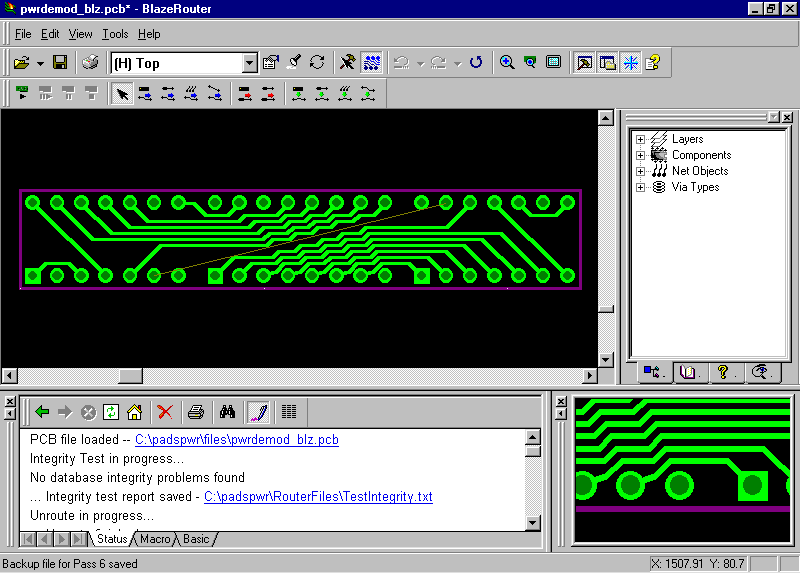The height and width of the screenshot is (573, 800).
Task: Click the blue circular repeat arrow icon
Action: [476, 63]
